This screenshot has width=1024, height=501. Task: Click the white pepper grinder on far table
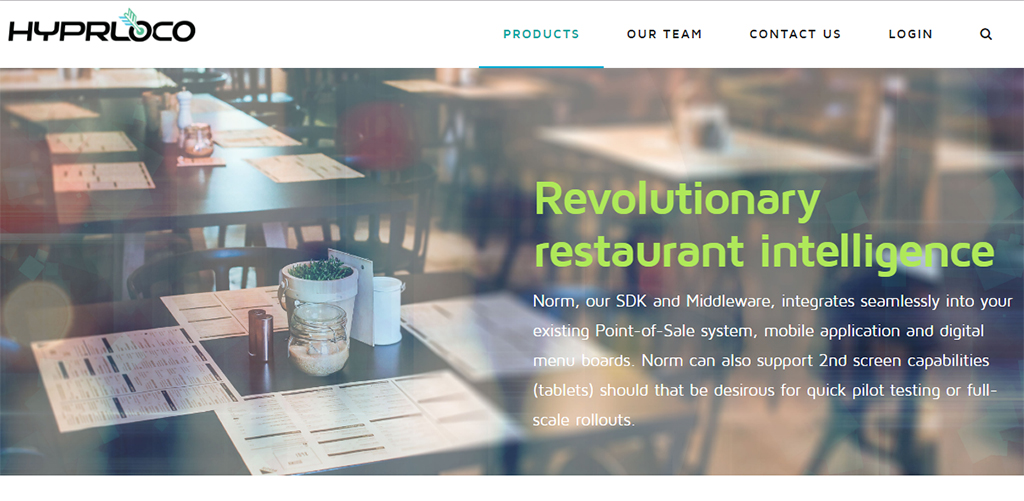pos(185,108)
